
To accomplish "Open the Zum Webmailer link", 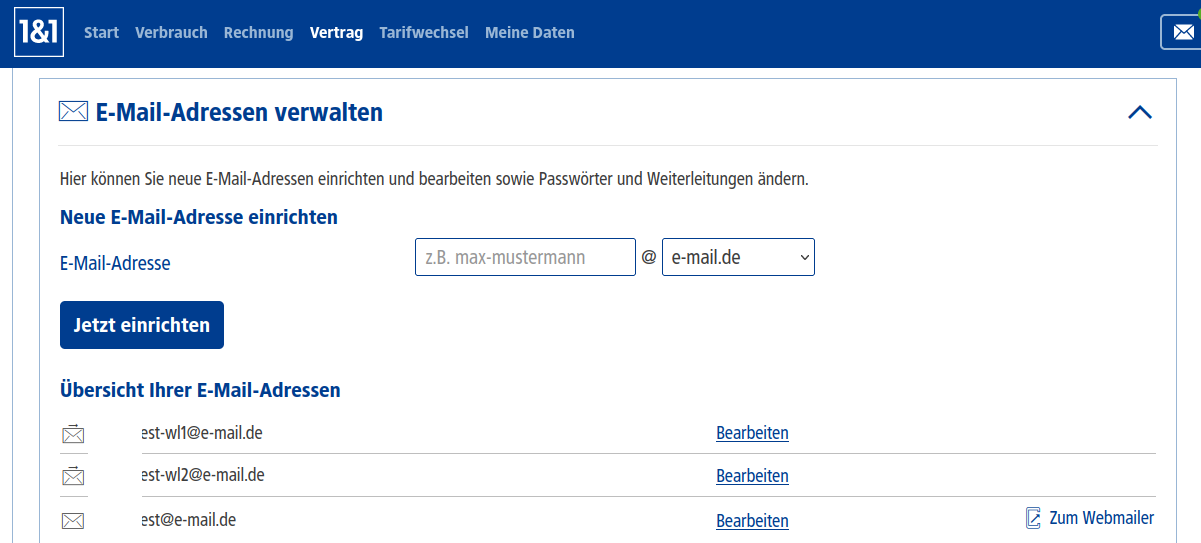I will pyautogui.click(x=1101, y=518).
